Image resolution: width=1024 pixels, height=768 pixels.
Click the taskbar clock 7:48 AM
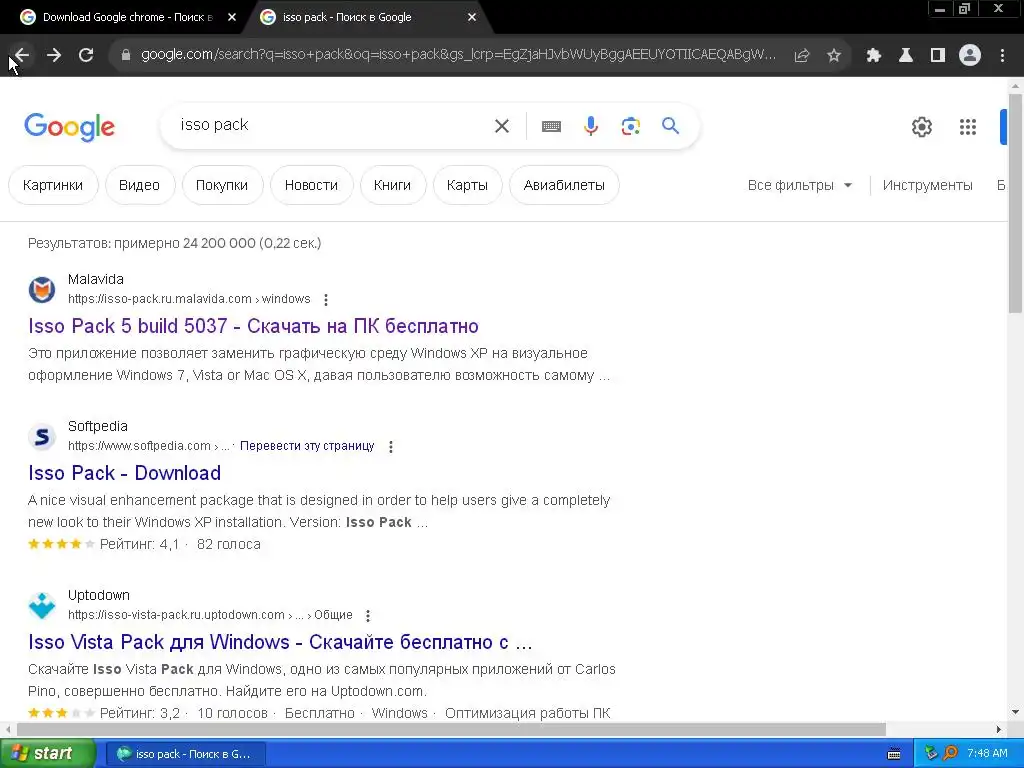tap(987, 754)
